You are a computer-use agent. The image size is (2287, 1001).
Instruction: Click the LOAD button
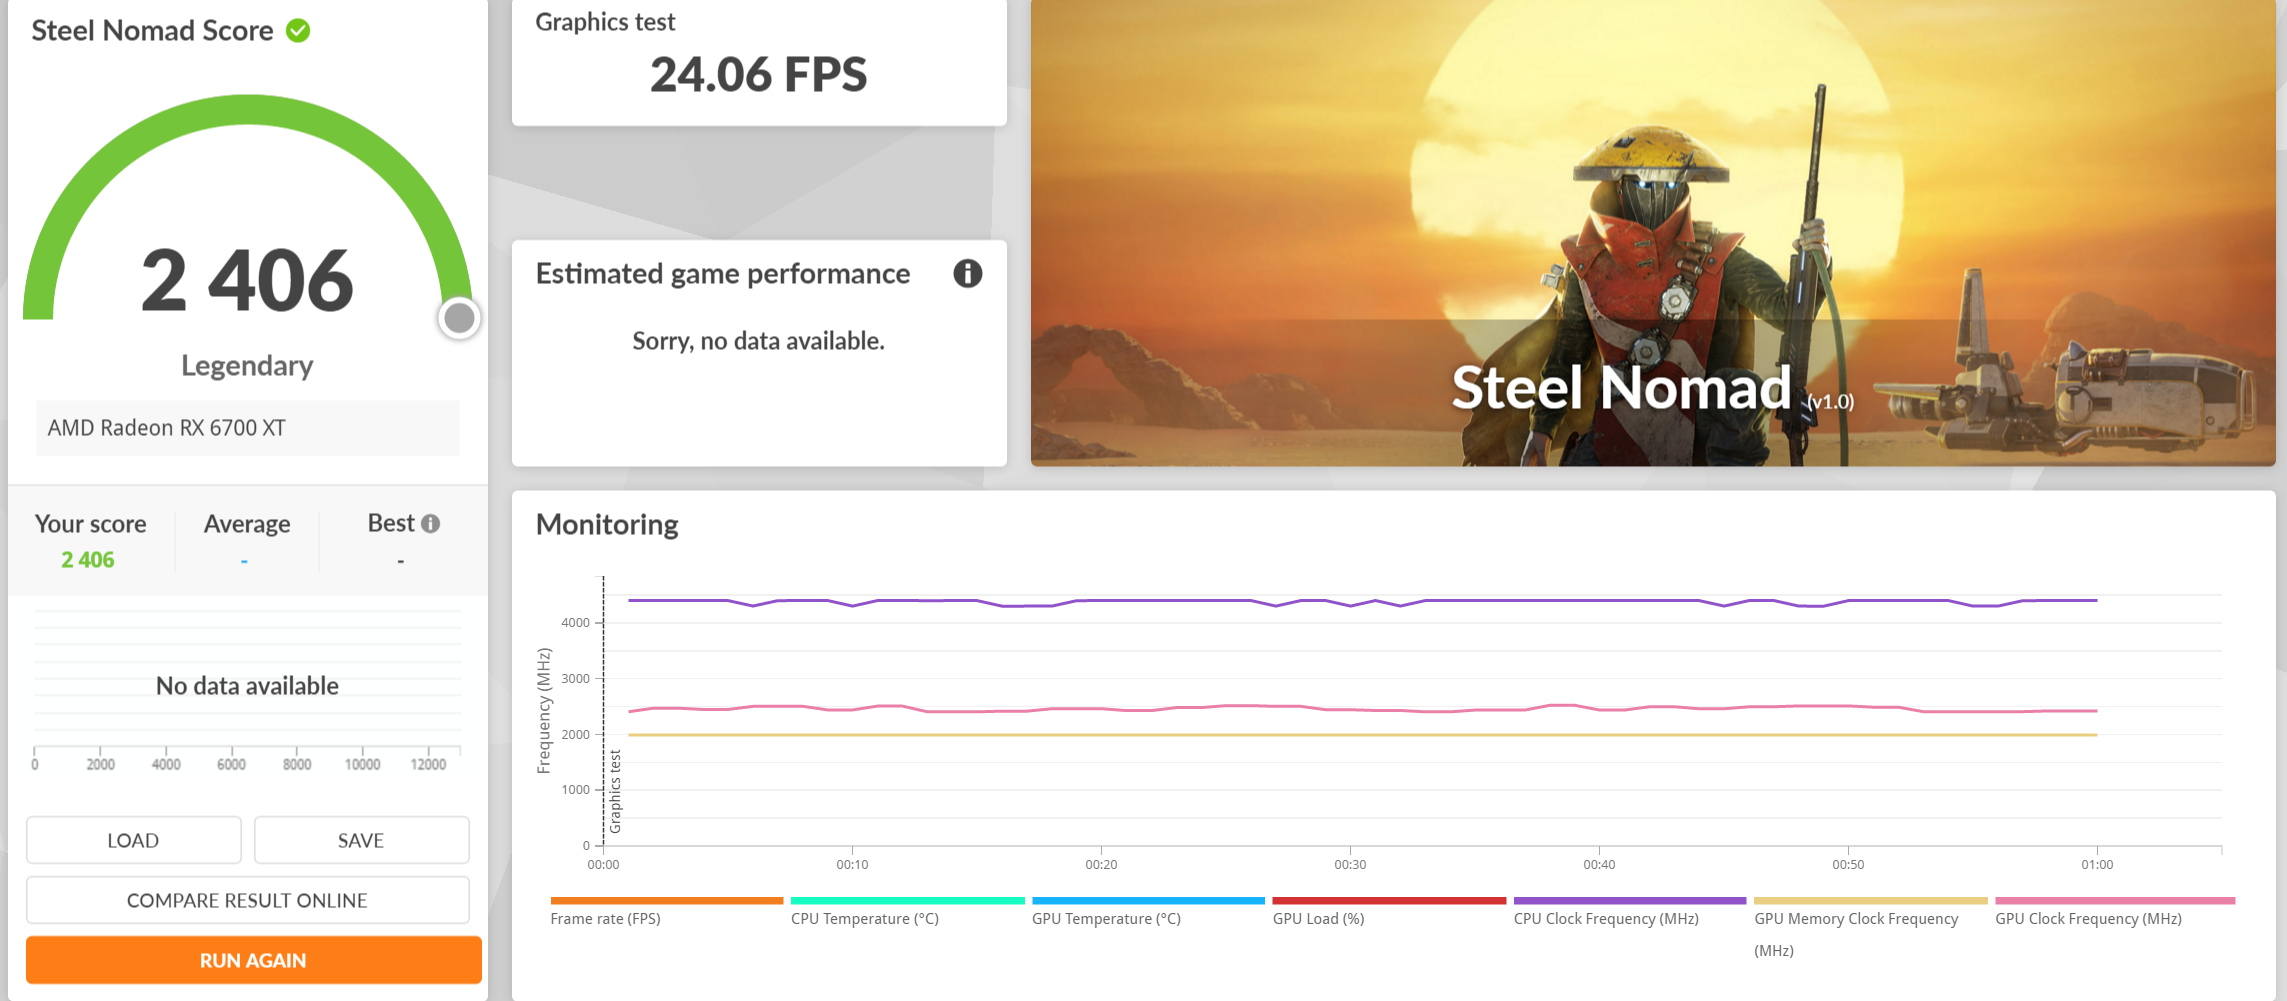(133, 840)
